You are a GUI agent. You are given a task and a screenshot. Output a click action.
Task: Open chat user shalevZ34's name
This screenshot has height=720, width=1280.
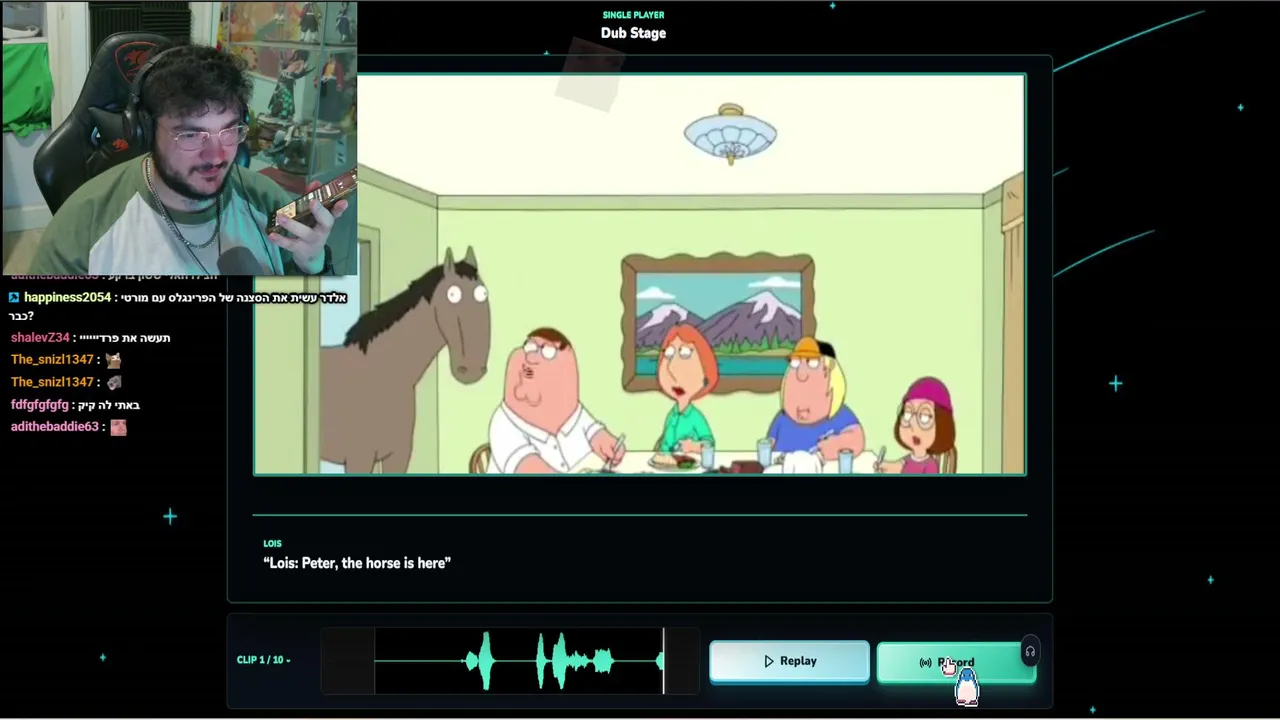pyautogui.click(x=40, y=338)
